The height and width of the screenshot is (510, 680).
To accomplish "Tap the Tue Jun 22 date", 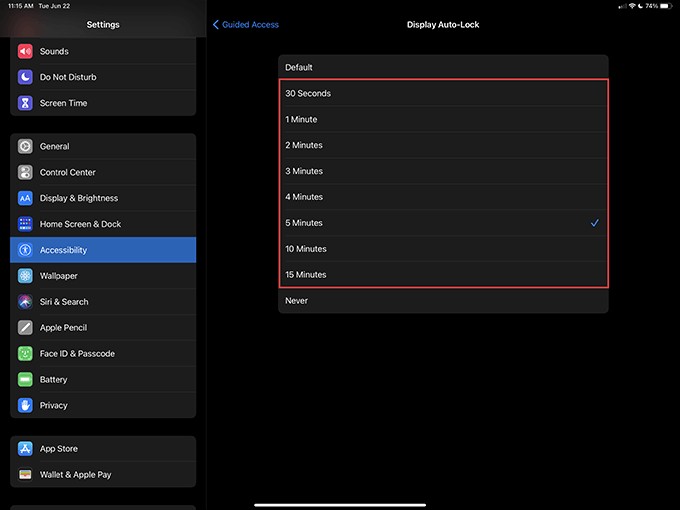I will [54, 6].
